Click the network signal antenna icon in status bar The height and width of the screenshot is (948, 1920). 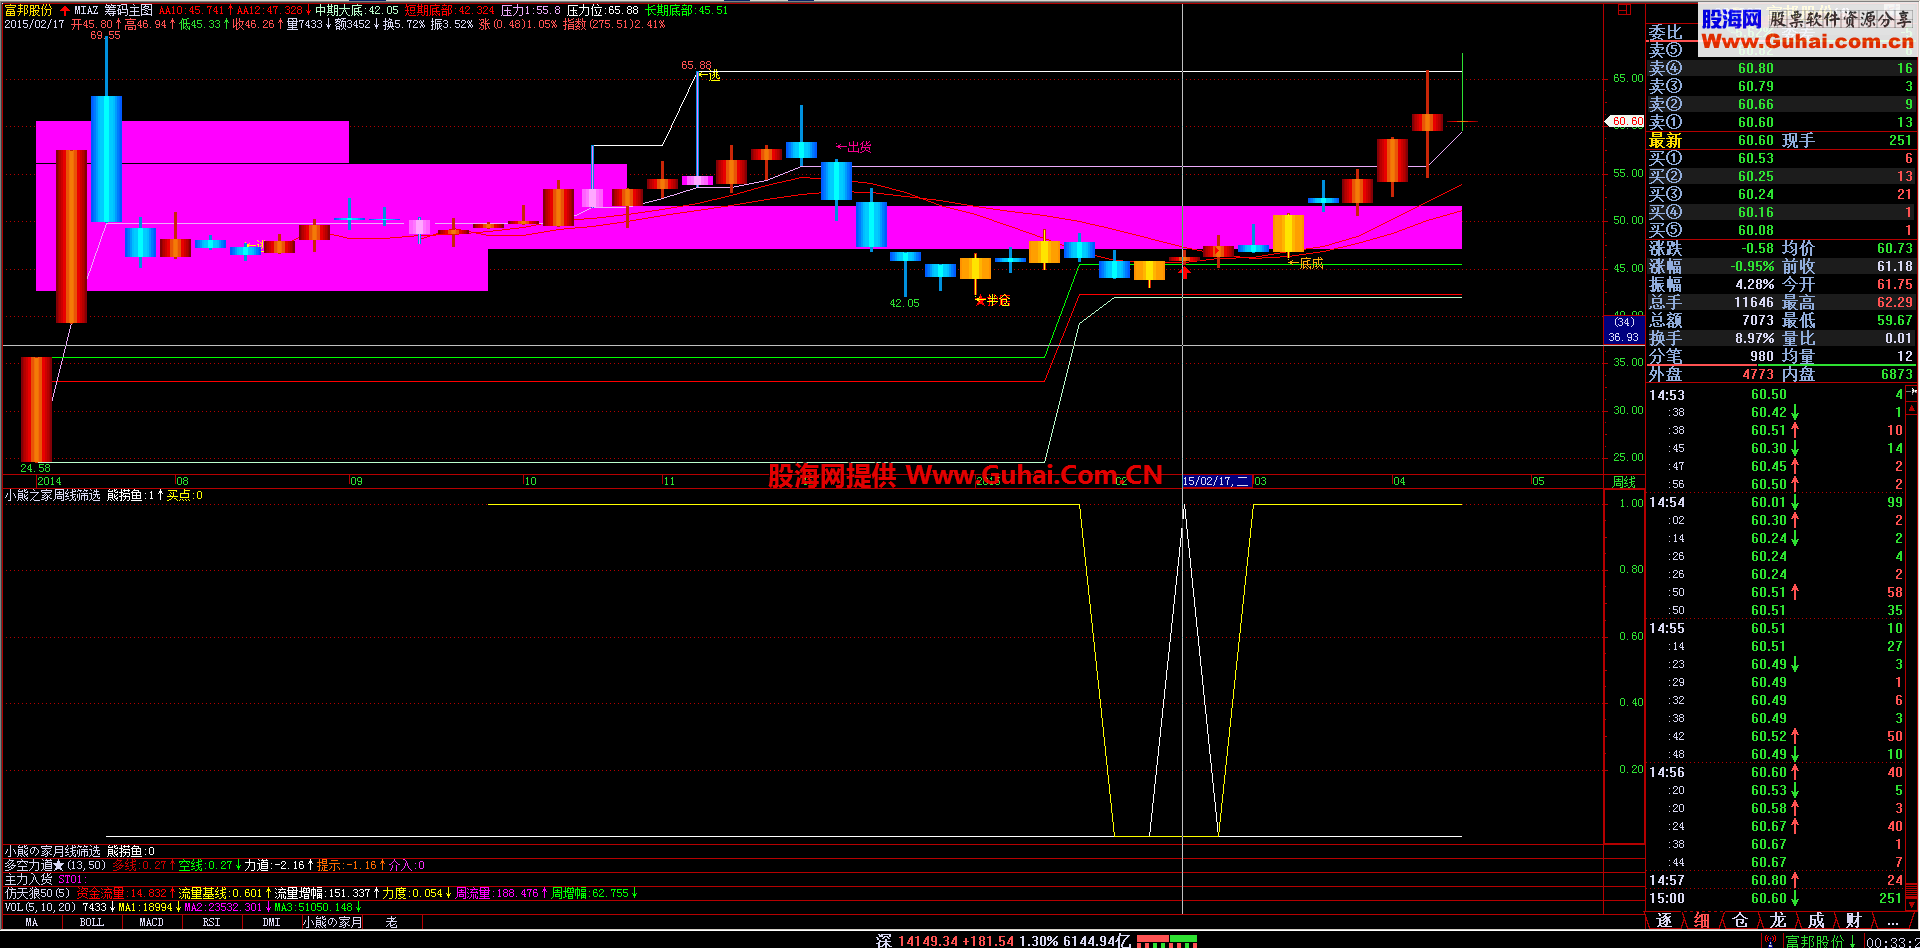[1772, 941]
